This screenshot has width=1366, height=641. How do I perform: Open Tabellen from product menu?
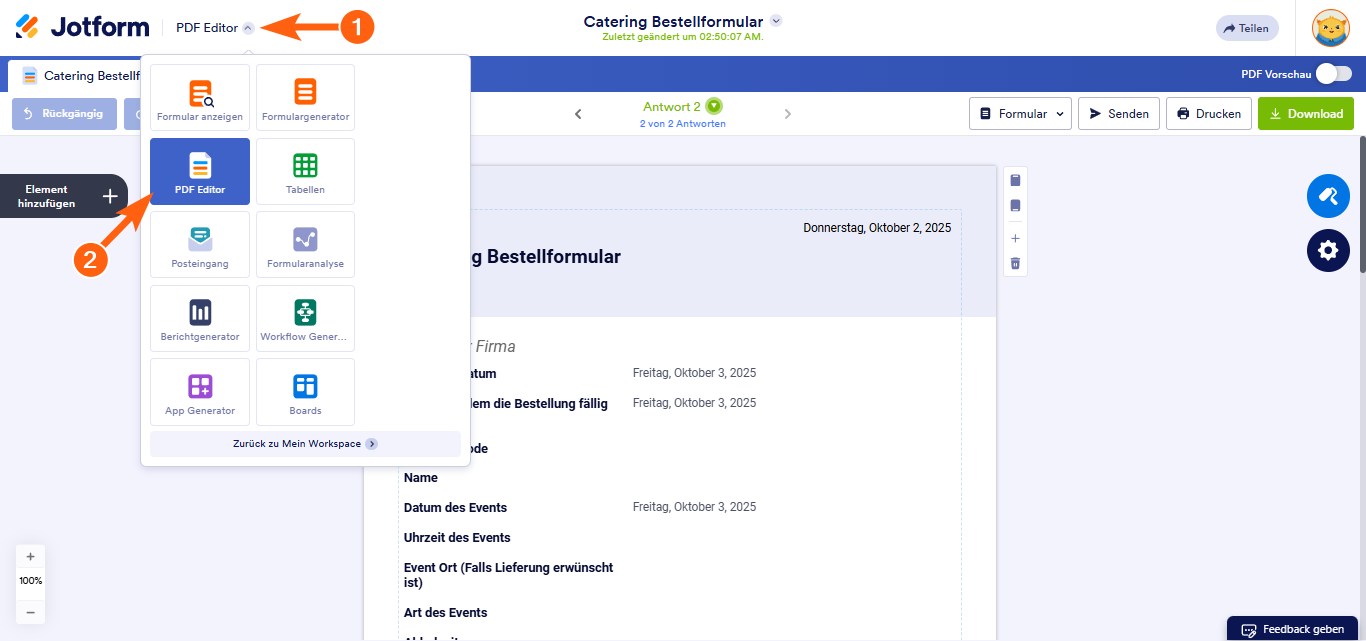click(306, 172)
